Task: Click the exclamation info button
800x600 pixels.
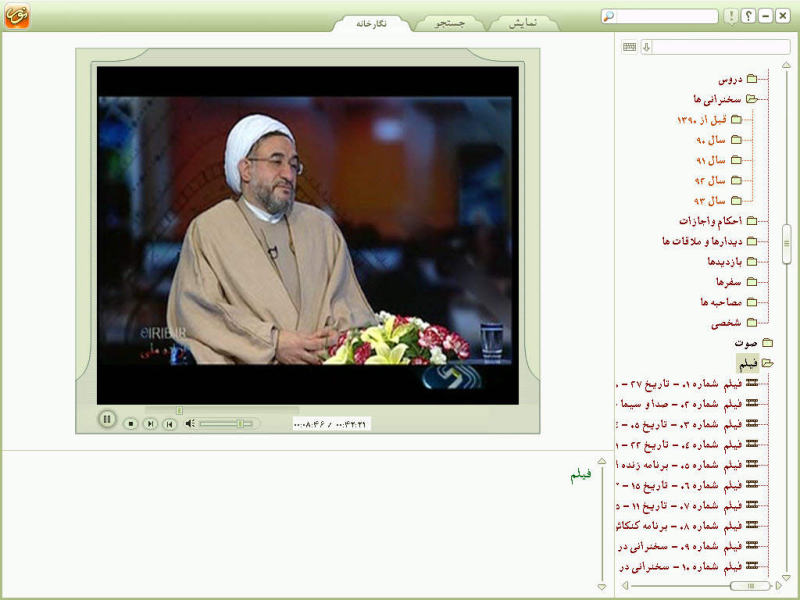Action: point(731,16)
